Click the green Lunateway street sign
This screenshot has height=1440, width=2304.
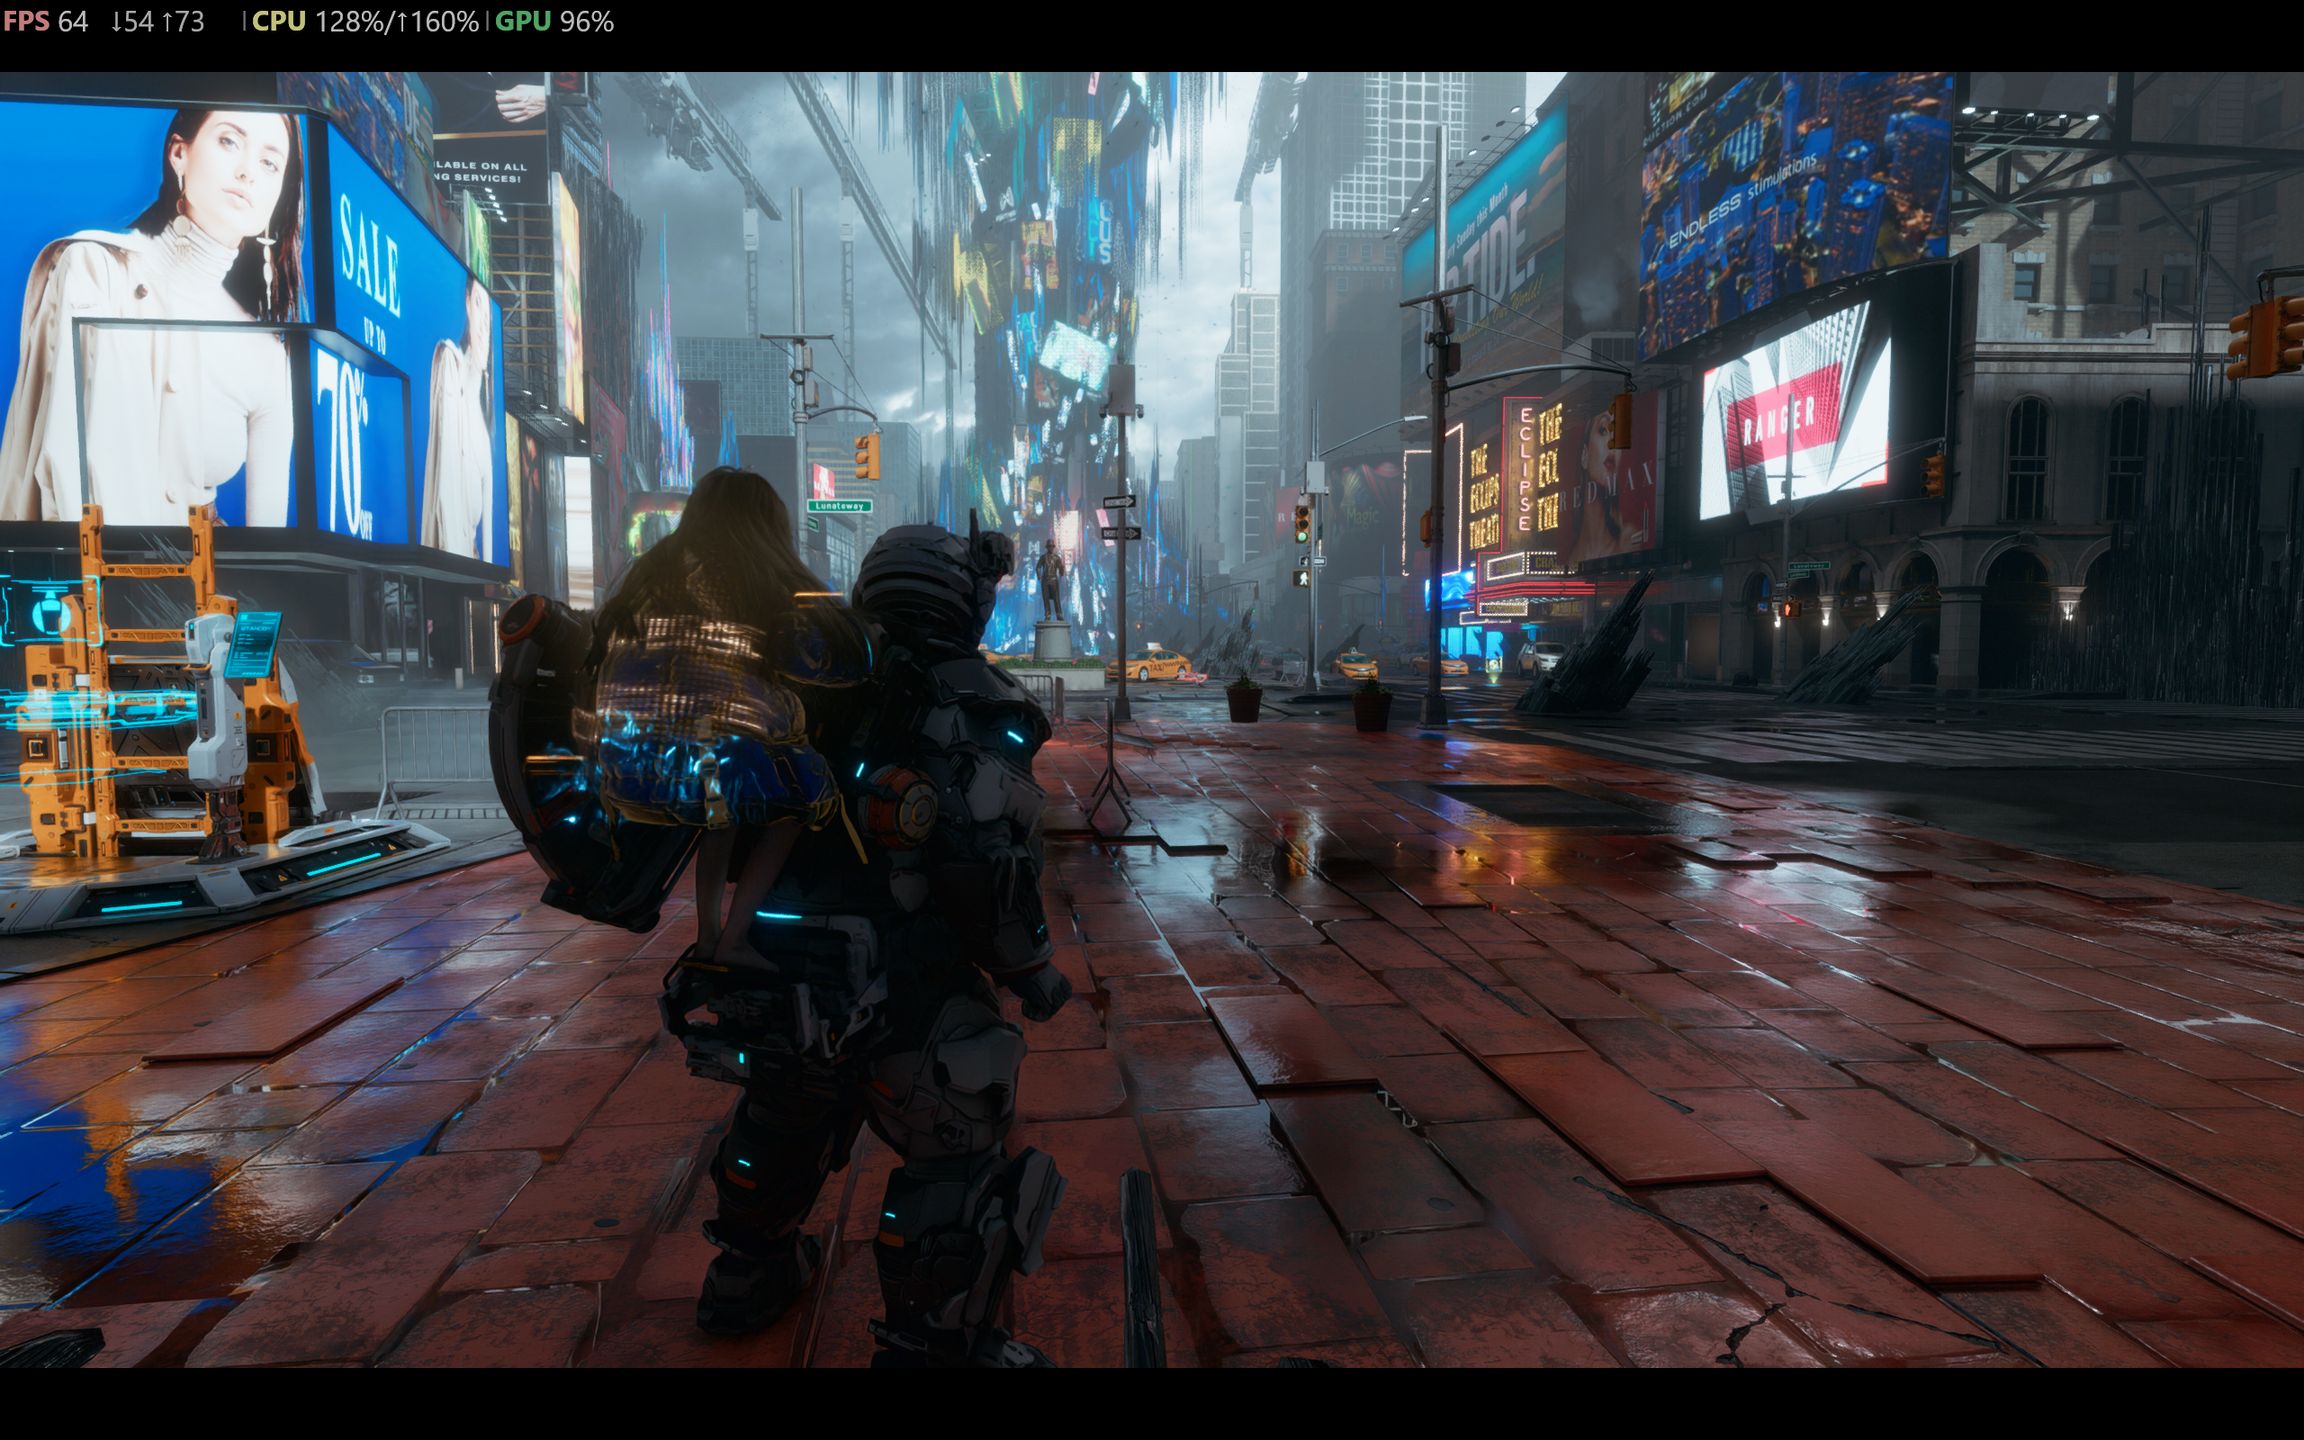click(840, 506)
